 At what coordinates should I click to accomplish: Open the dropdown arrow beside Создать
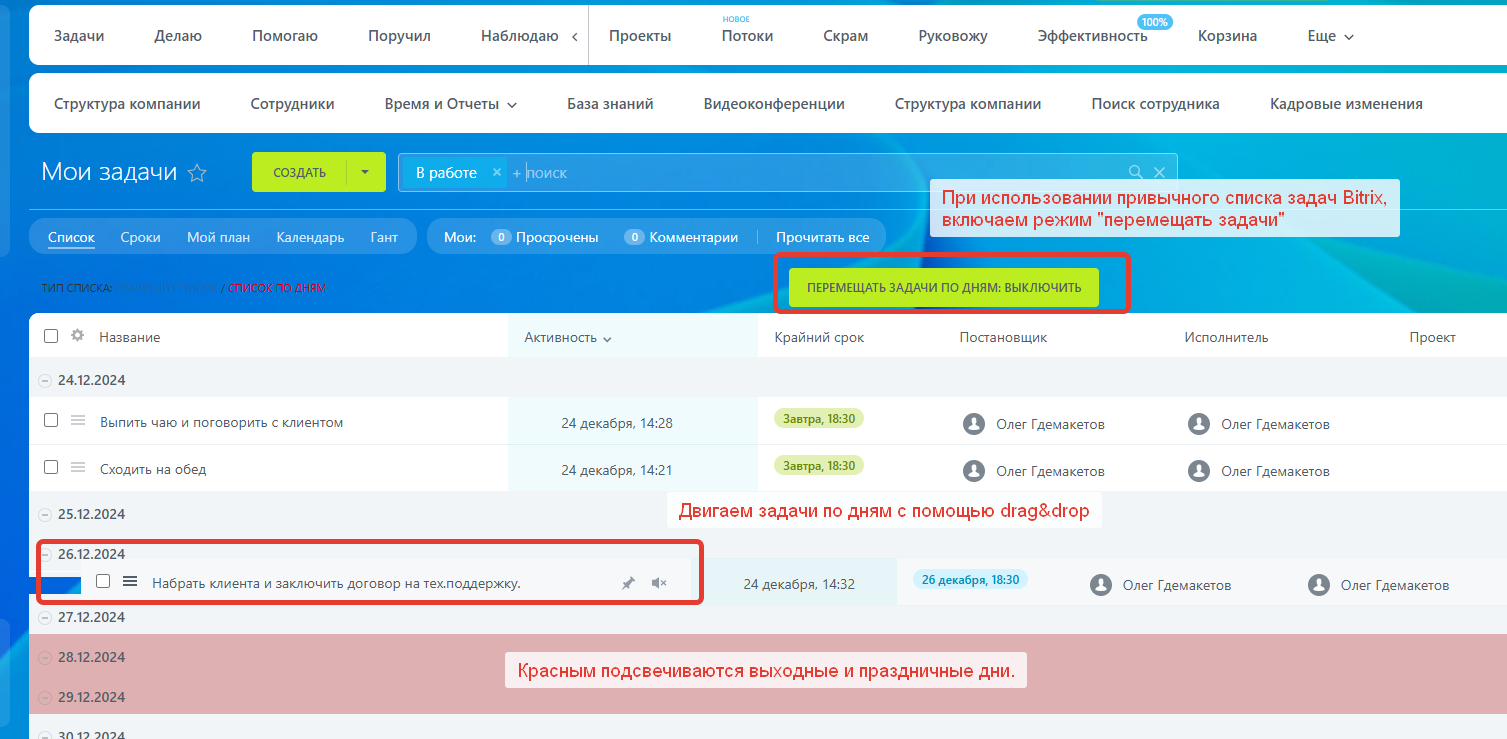tap(365, 172)
